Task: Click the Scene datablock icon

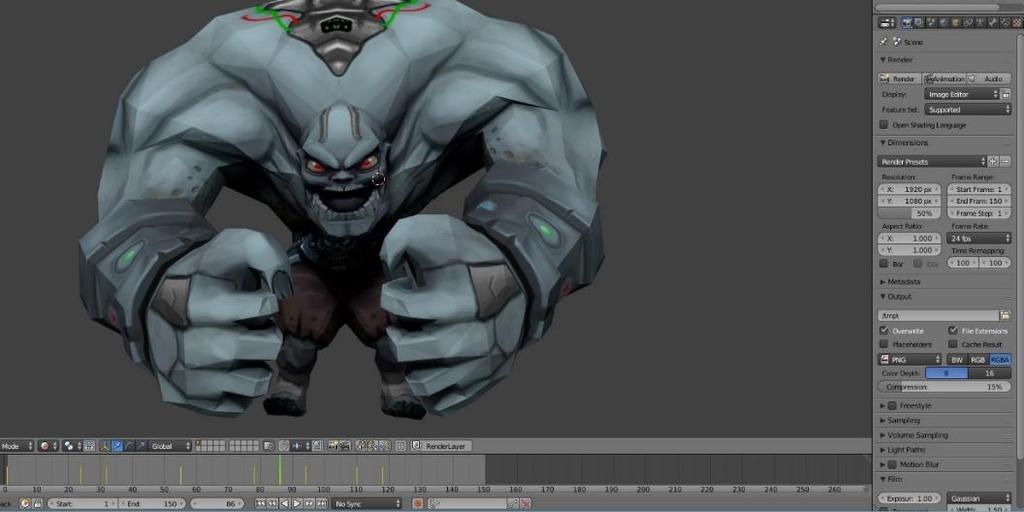Action: (897, 41)
